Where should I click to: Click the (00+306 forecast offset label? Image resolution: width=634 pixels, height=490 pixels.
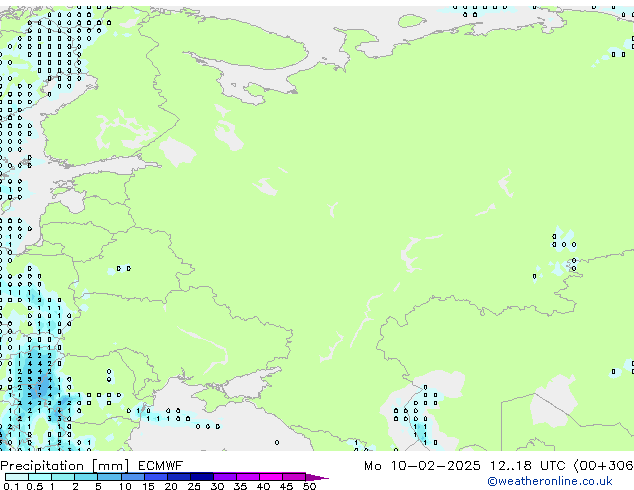602,466
